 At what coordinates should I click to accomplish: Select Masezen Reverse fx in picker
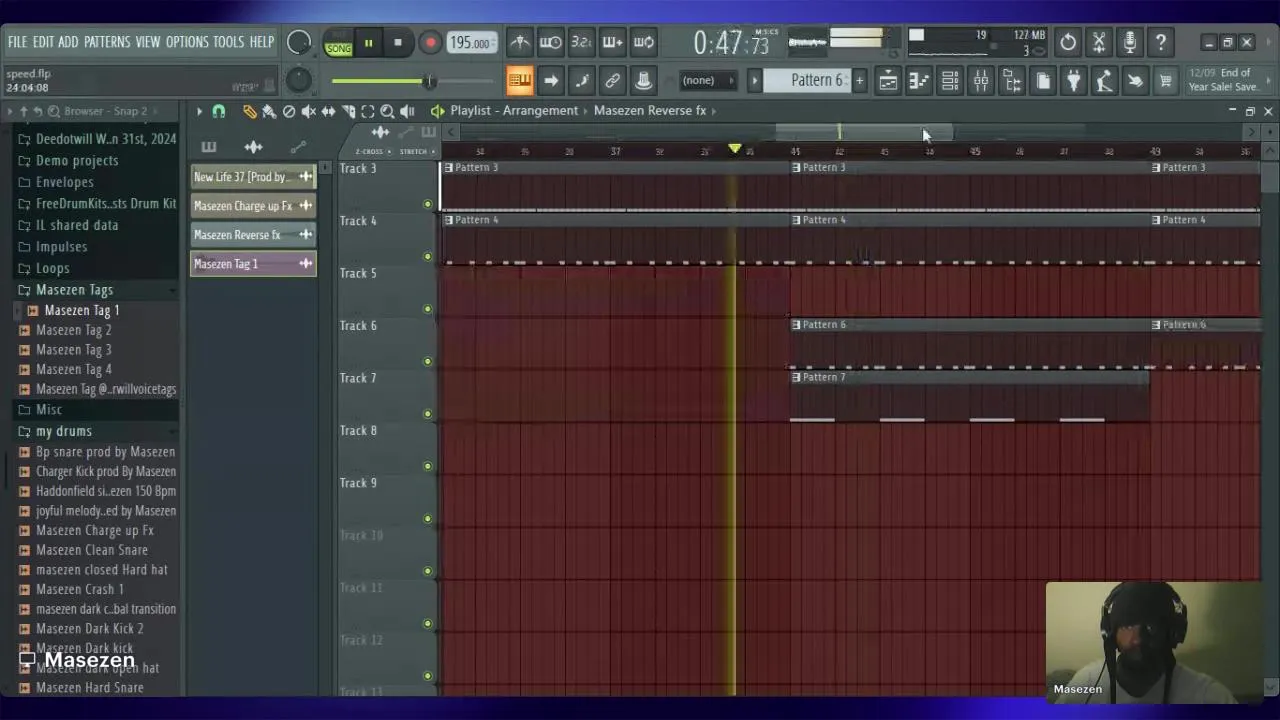coord(253,235)
